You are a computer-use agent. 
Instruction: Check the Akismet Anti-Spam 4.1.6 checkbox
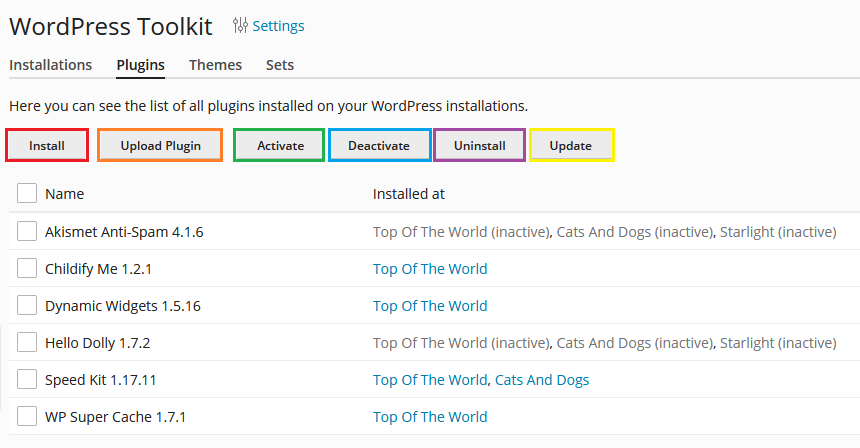point(27,231)
